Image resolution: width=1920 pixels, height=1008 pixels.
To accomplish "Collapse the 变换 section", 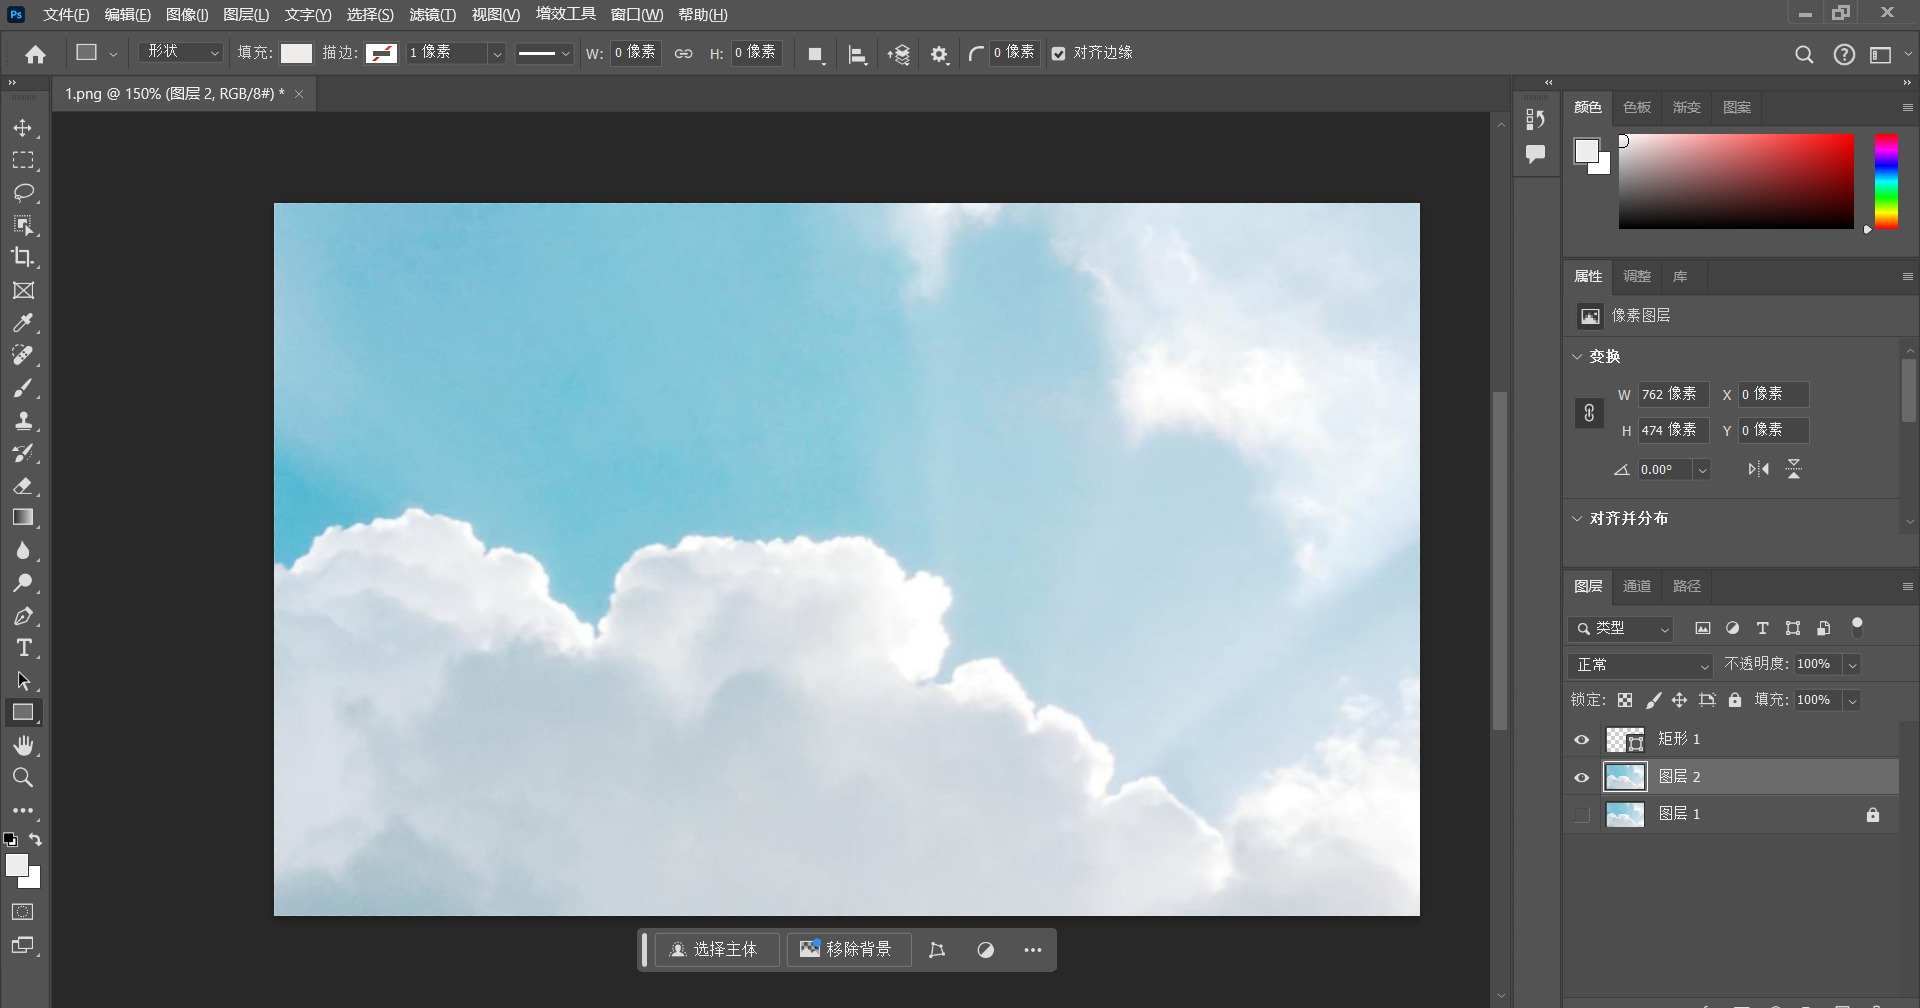I will (x=1578, y=357).
